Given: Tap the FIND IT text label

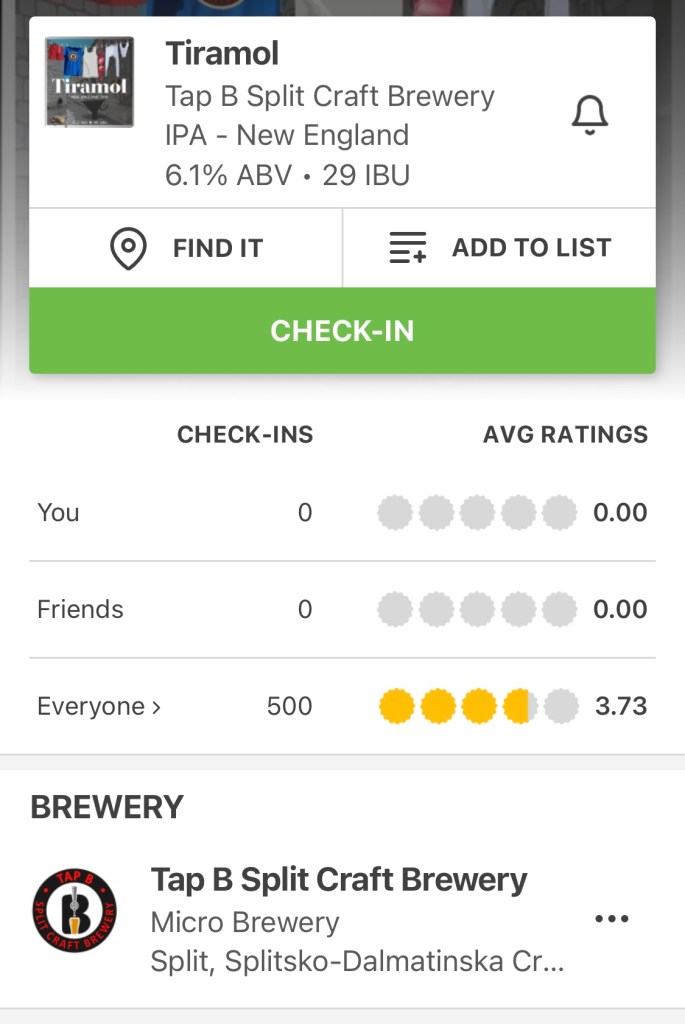Looking at the screenshot, I should 217,248.
